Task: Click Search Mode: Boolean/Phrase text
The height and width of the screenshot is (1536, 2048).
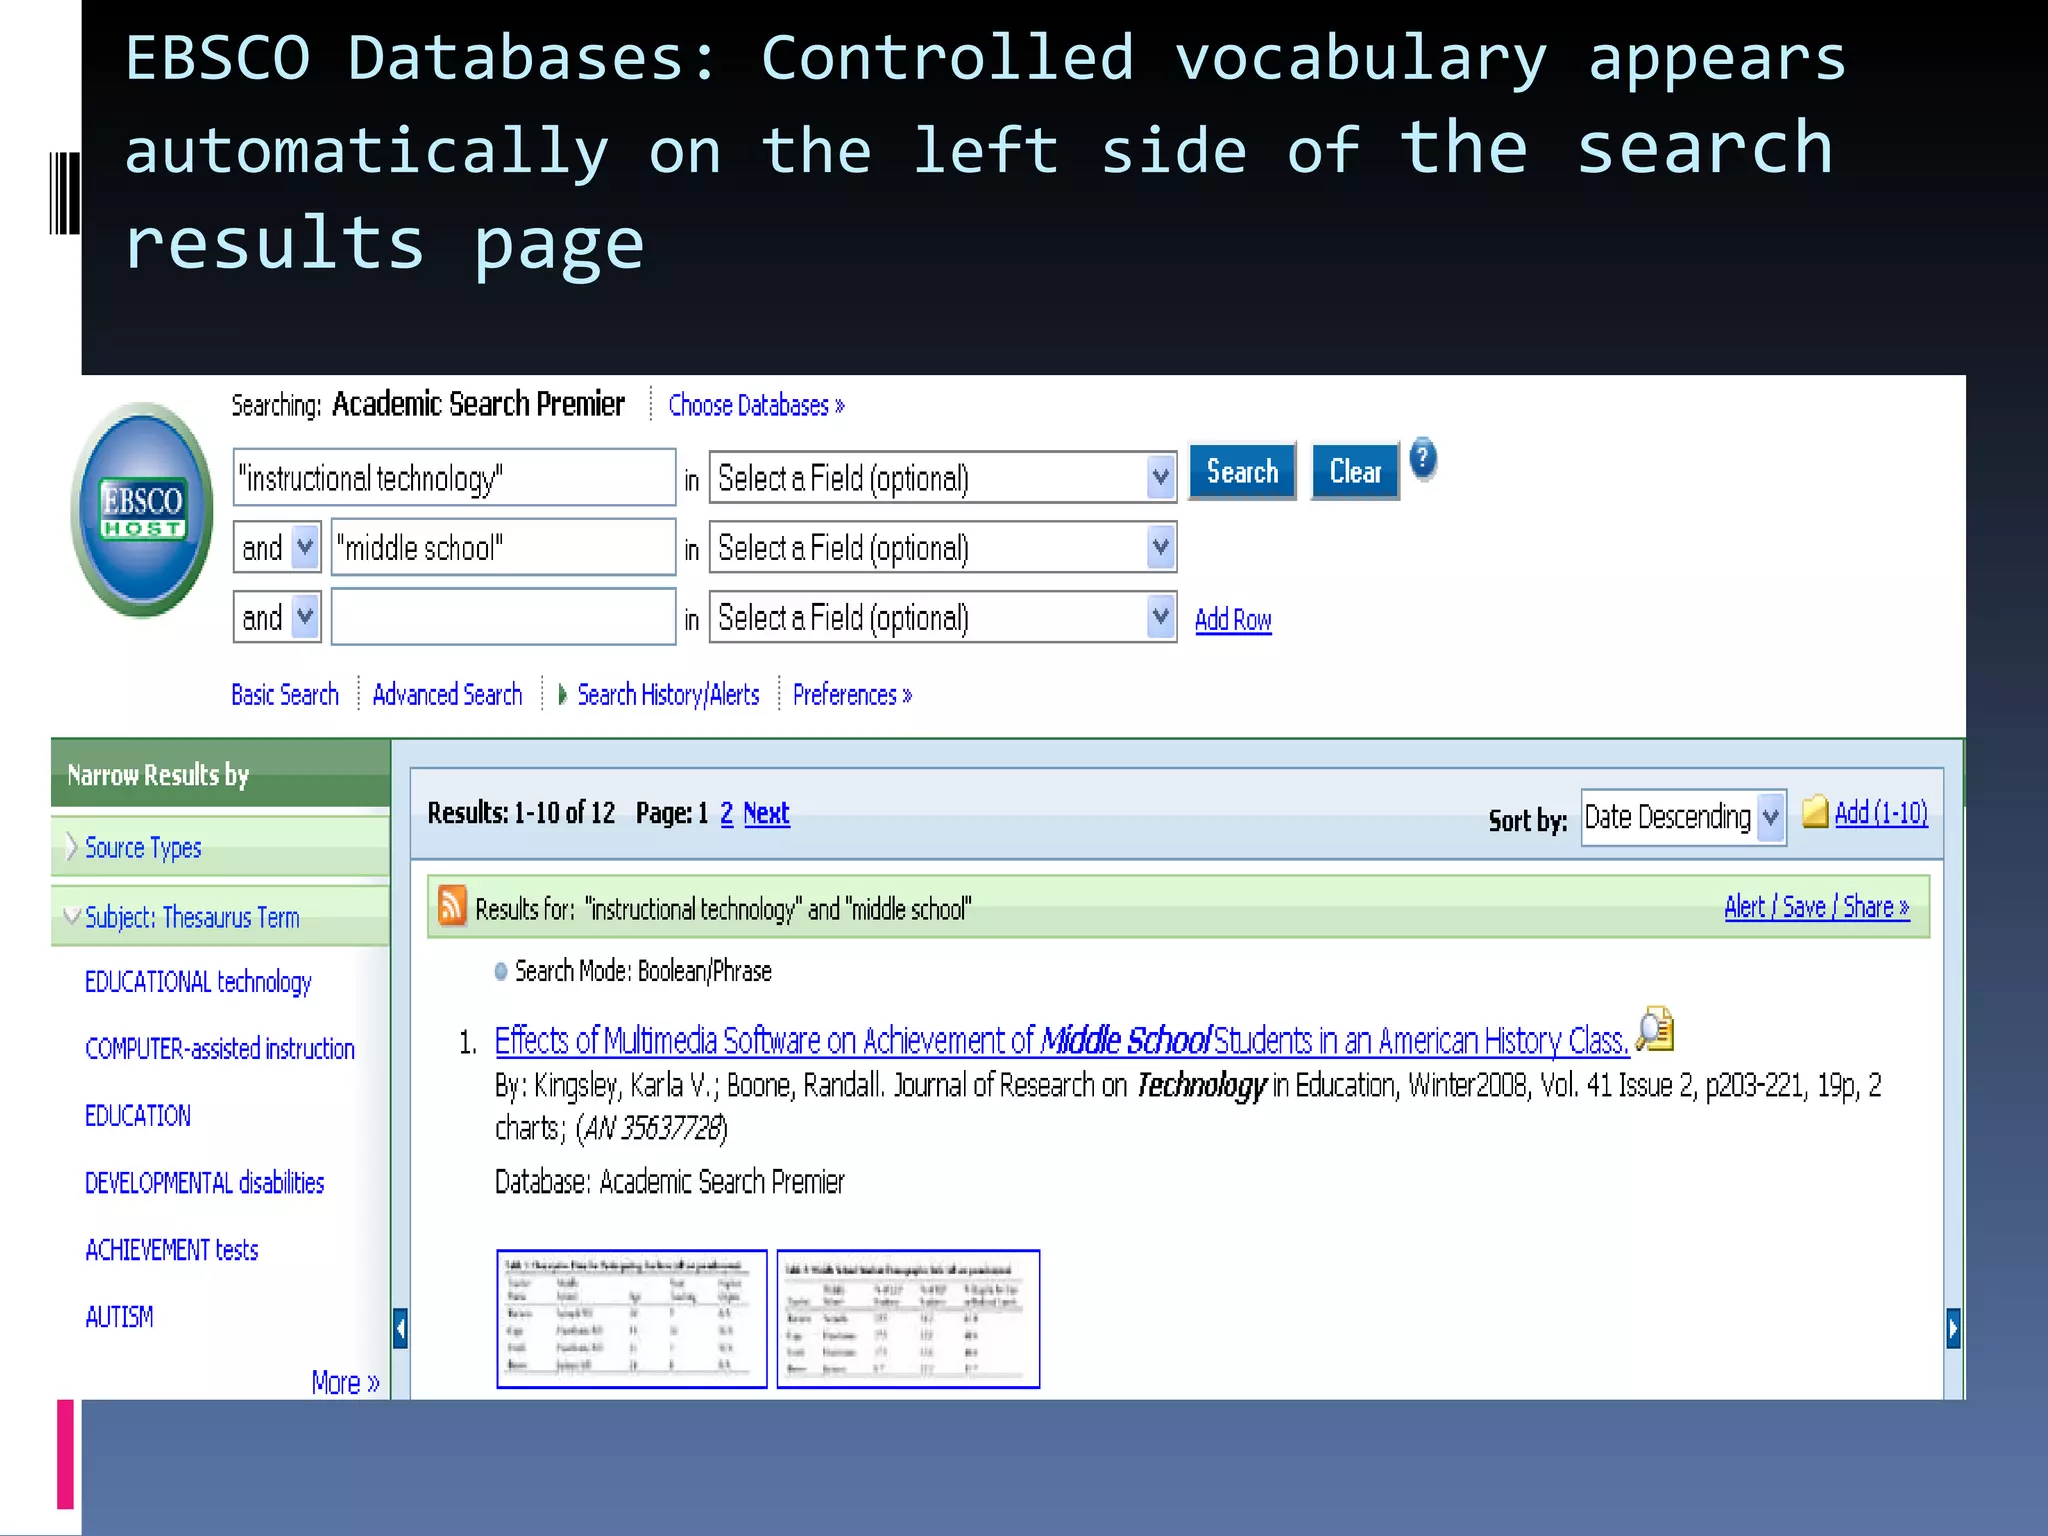Action: pos(643,972)
